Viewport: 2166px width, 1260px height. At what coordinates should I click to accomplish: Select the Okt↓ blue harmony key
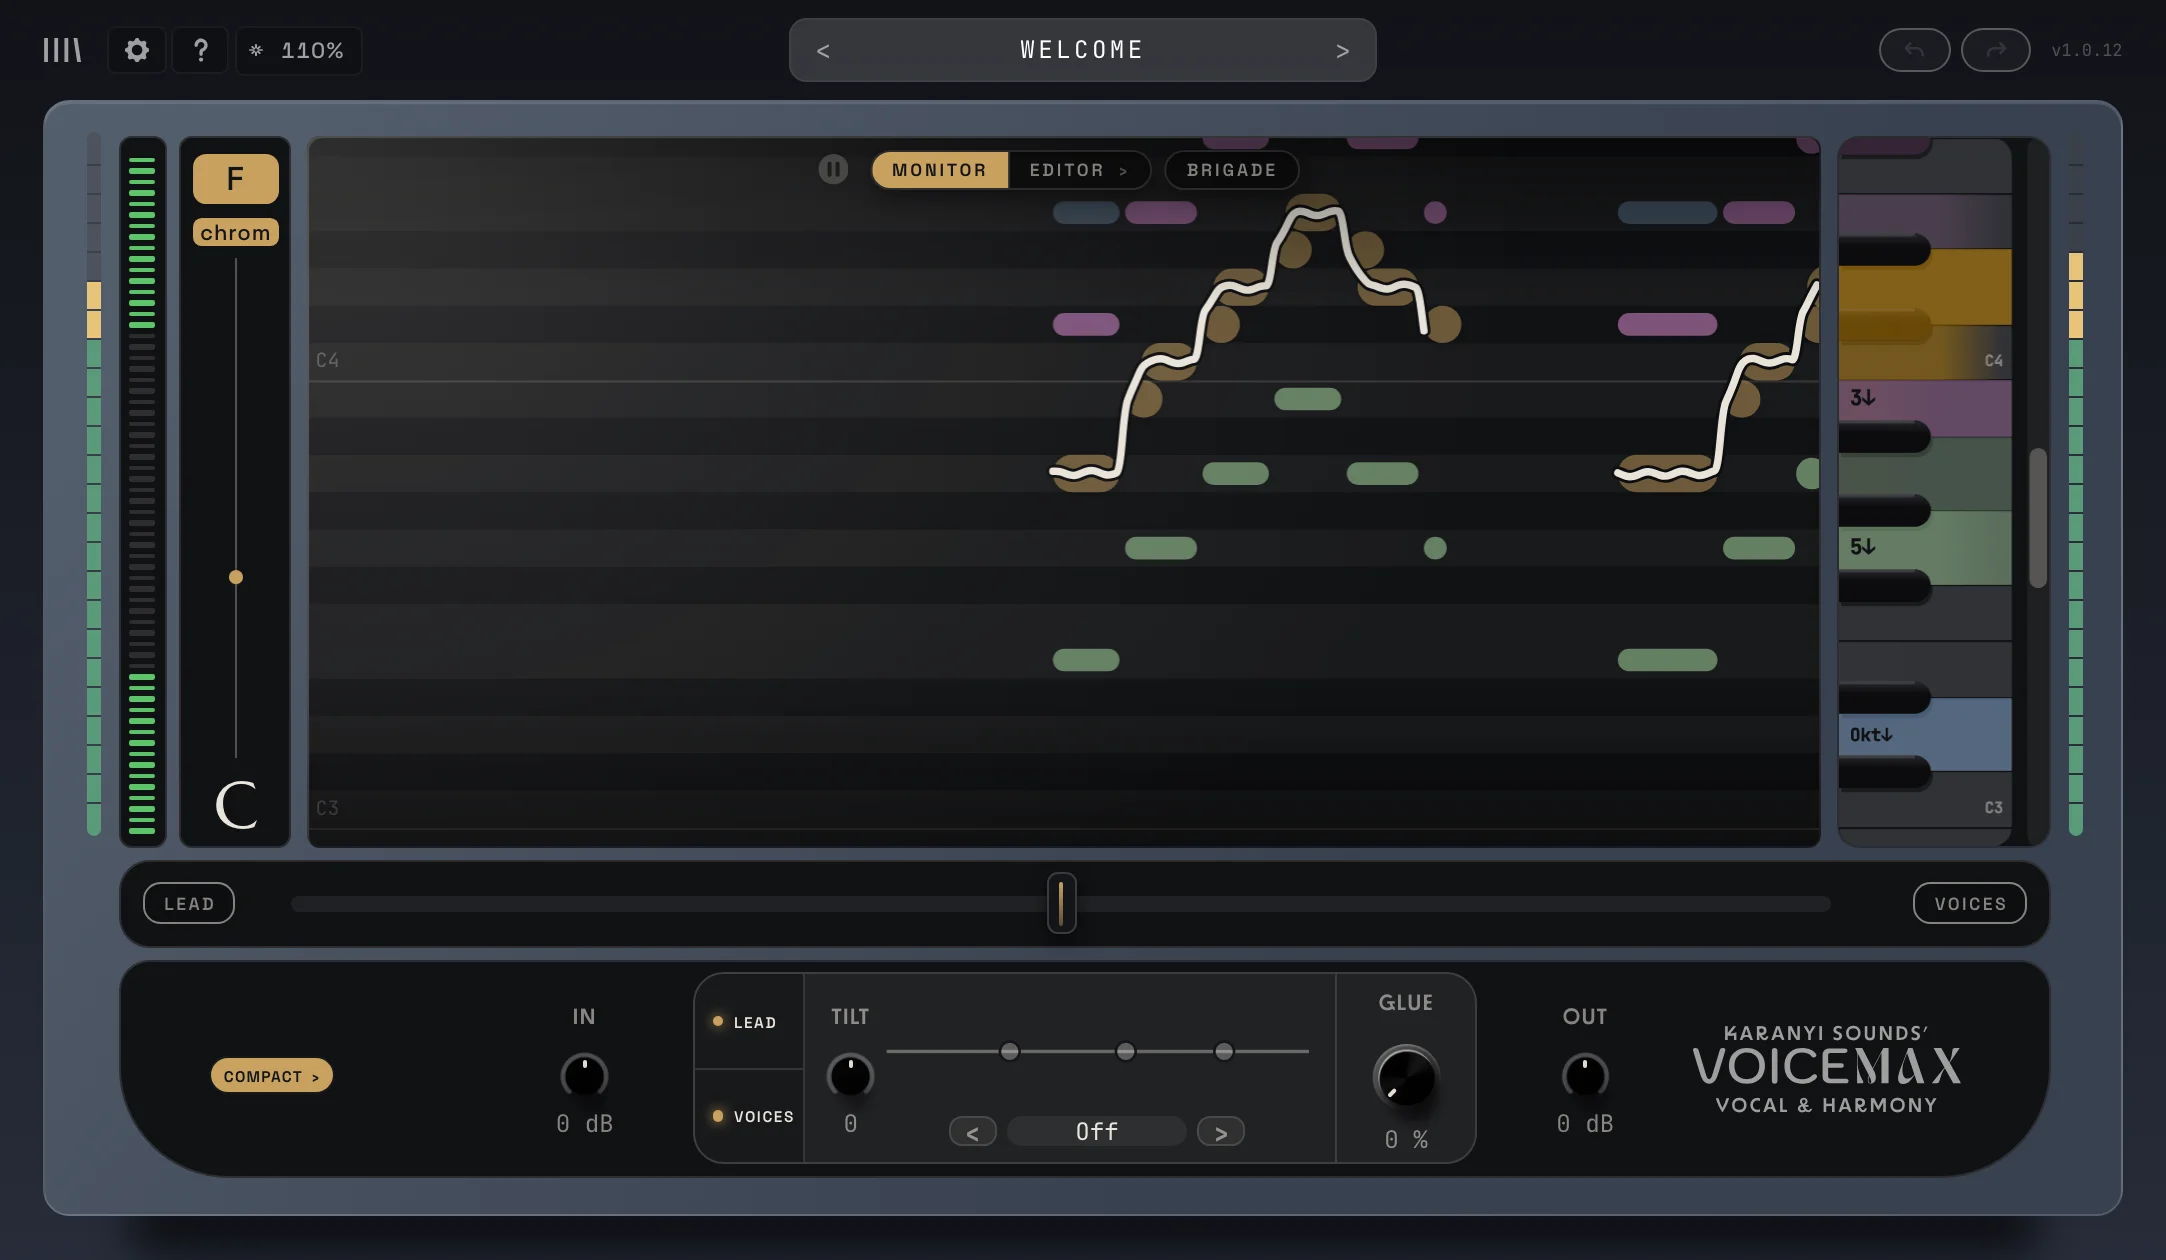(x=1925, y=735)
